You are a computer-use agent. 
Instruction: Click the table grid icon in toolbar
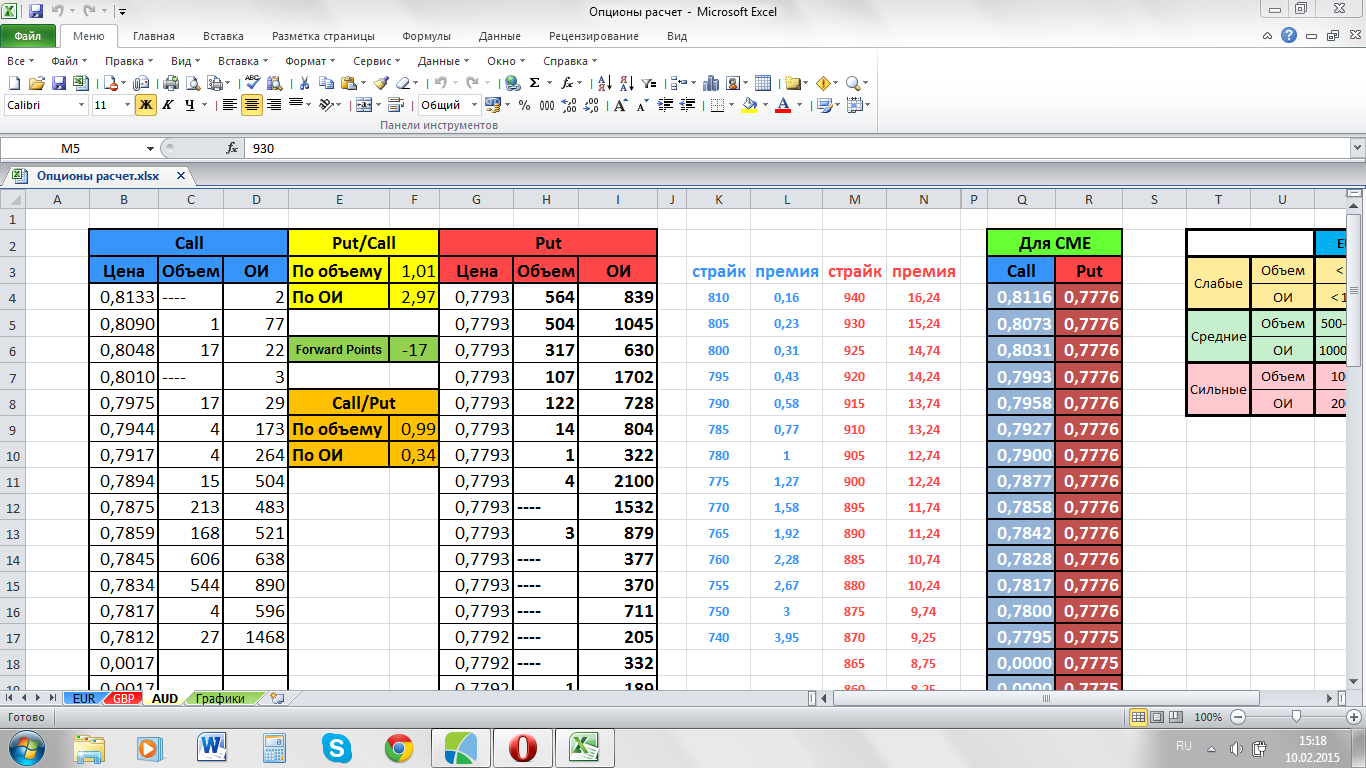point(762,83)
